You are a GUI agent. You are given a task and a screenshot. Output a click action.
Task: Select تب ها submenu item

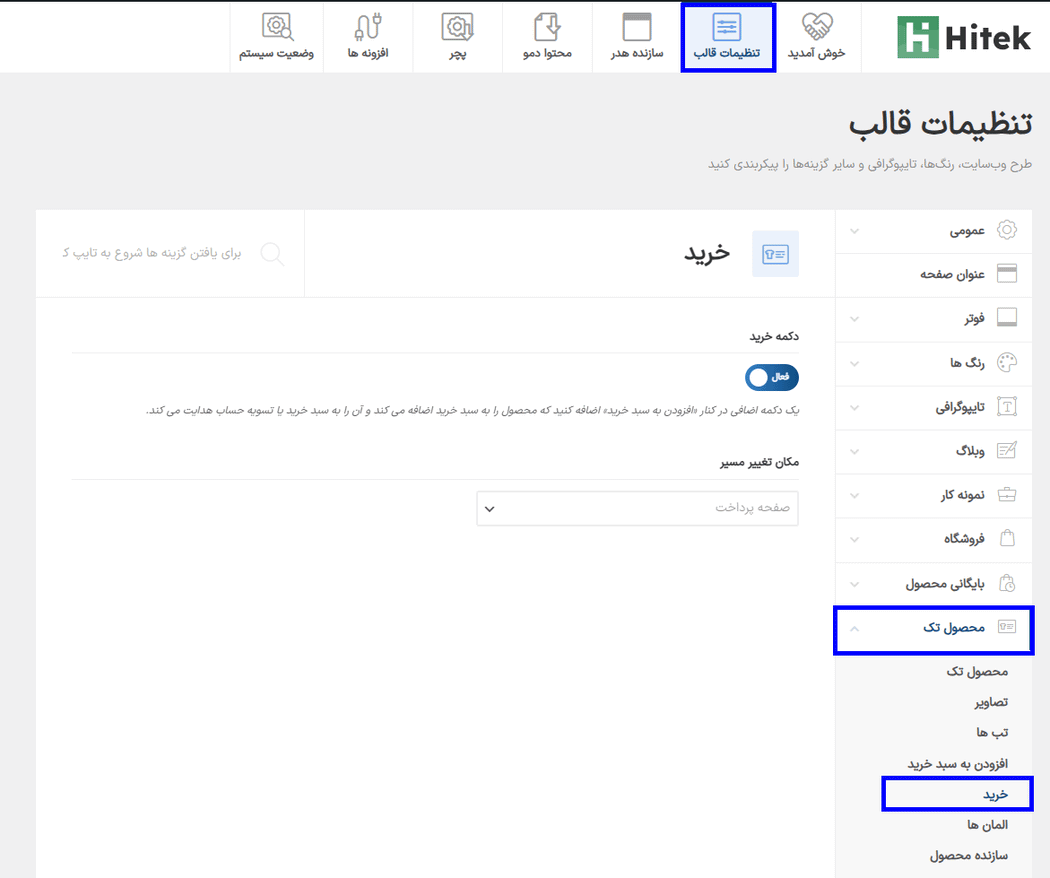coord(992,733)
